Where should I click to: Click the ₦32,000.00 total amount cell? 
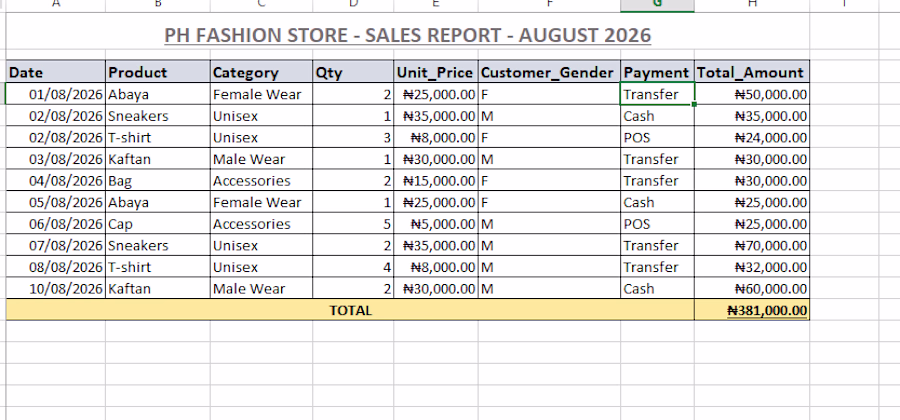(x=752, y=267)
